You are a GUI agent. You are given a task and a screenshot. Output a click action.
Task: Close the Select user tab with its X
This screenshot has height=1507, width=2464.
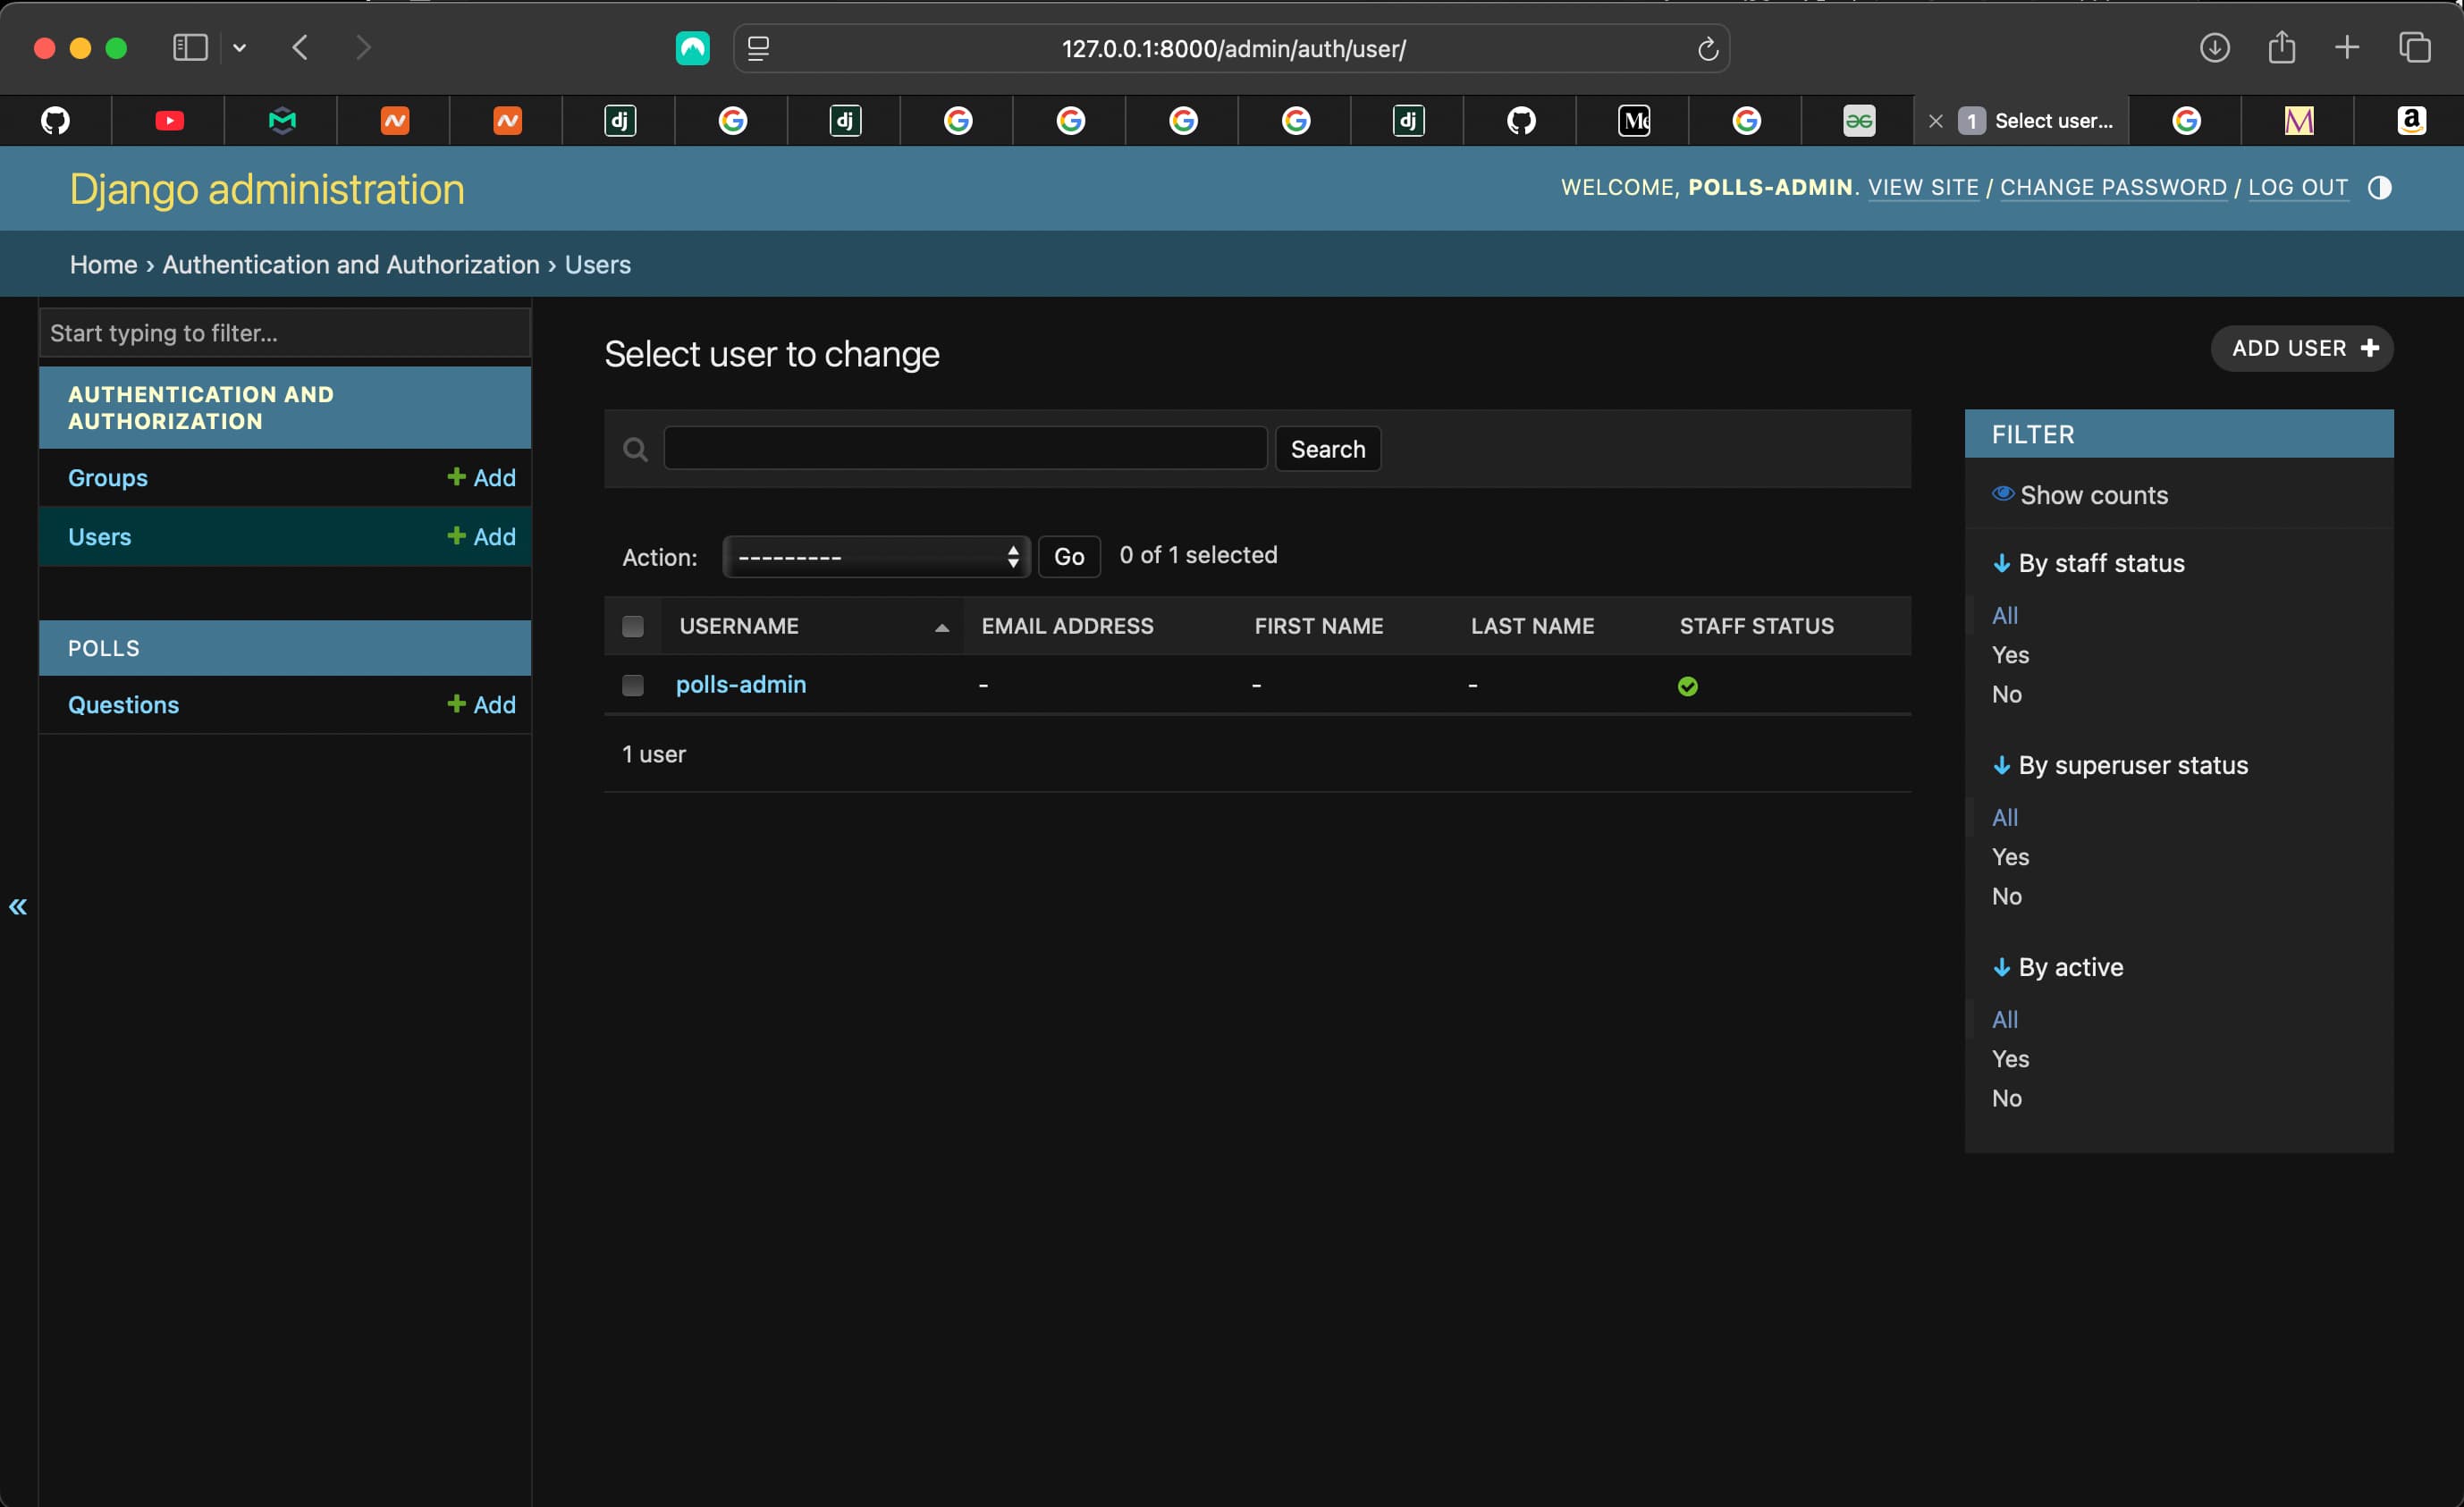tap(1935, 121)
